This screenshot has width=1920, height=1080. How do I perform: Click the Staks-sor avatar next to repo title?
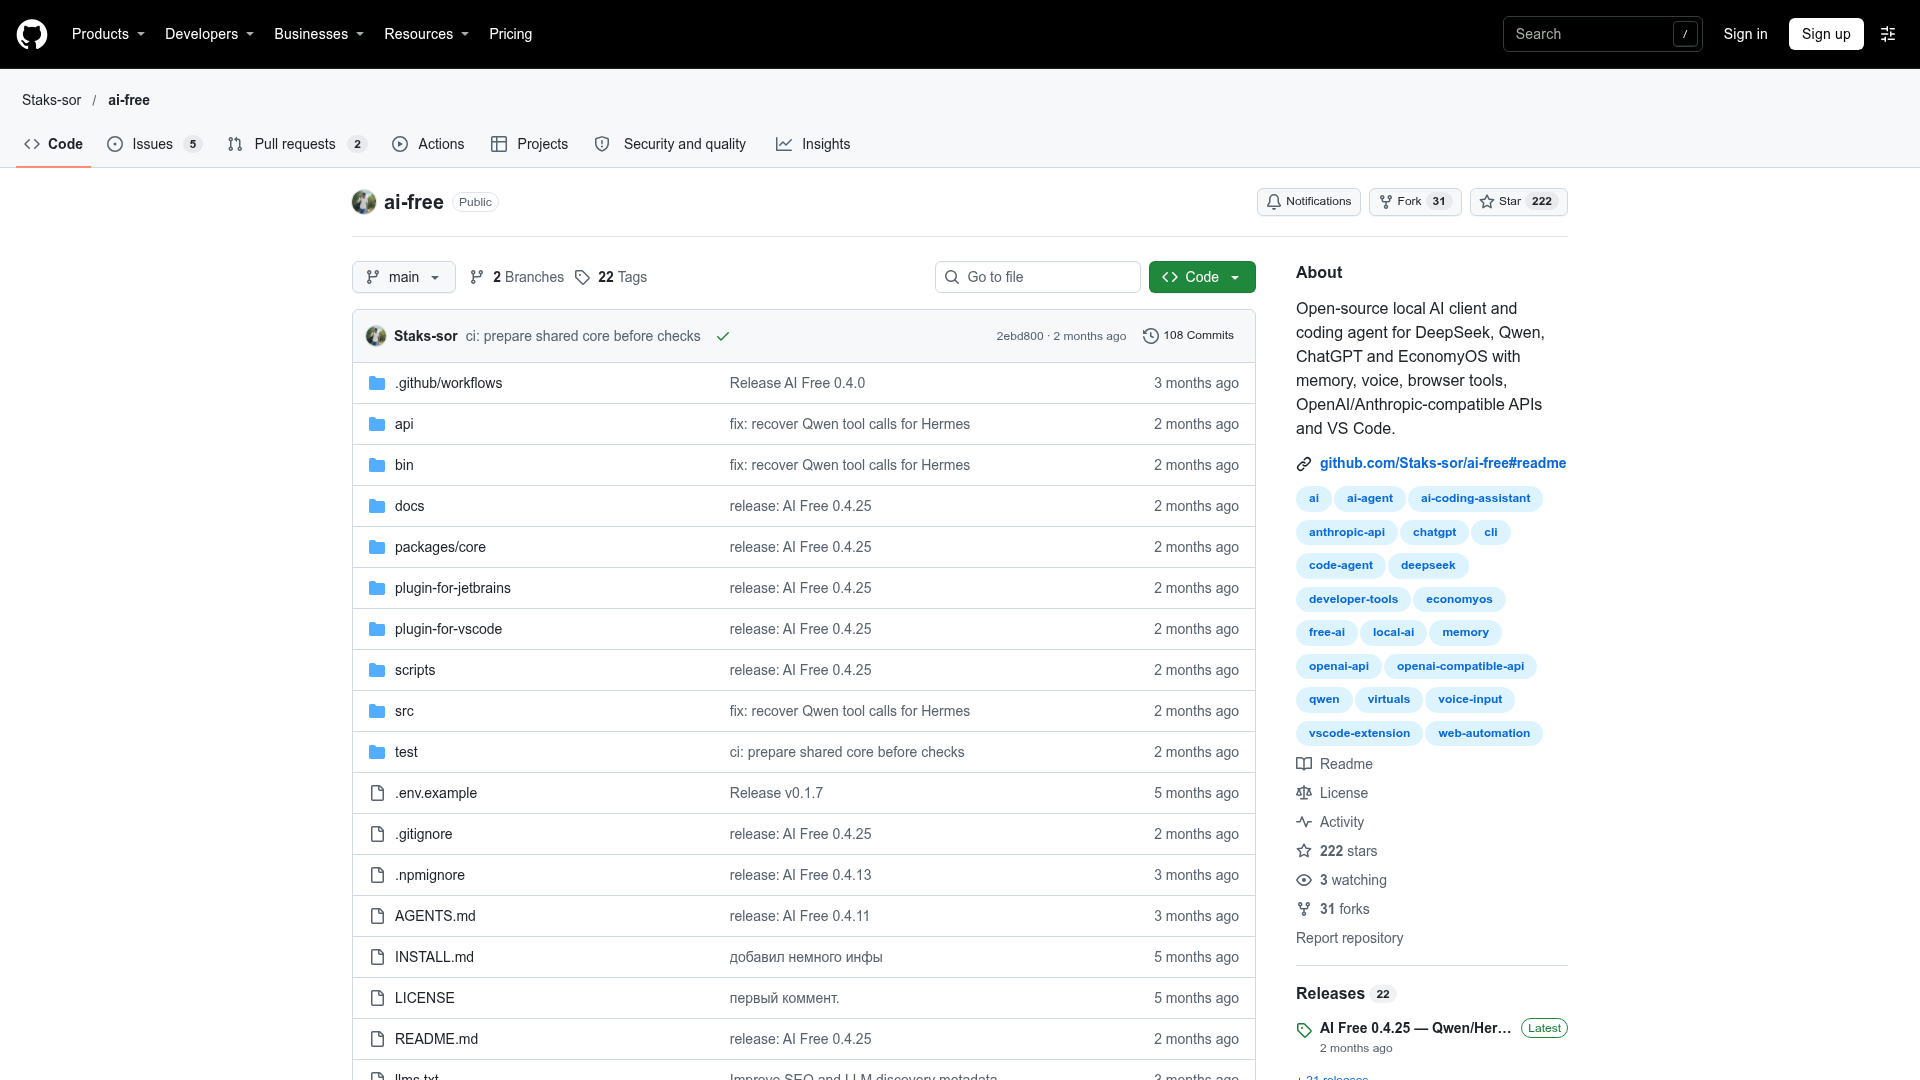[364, 202]
